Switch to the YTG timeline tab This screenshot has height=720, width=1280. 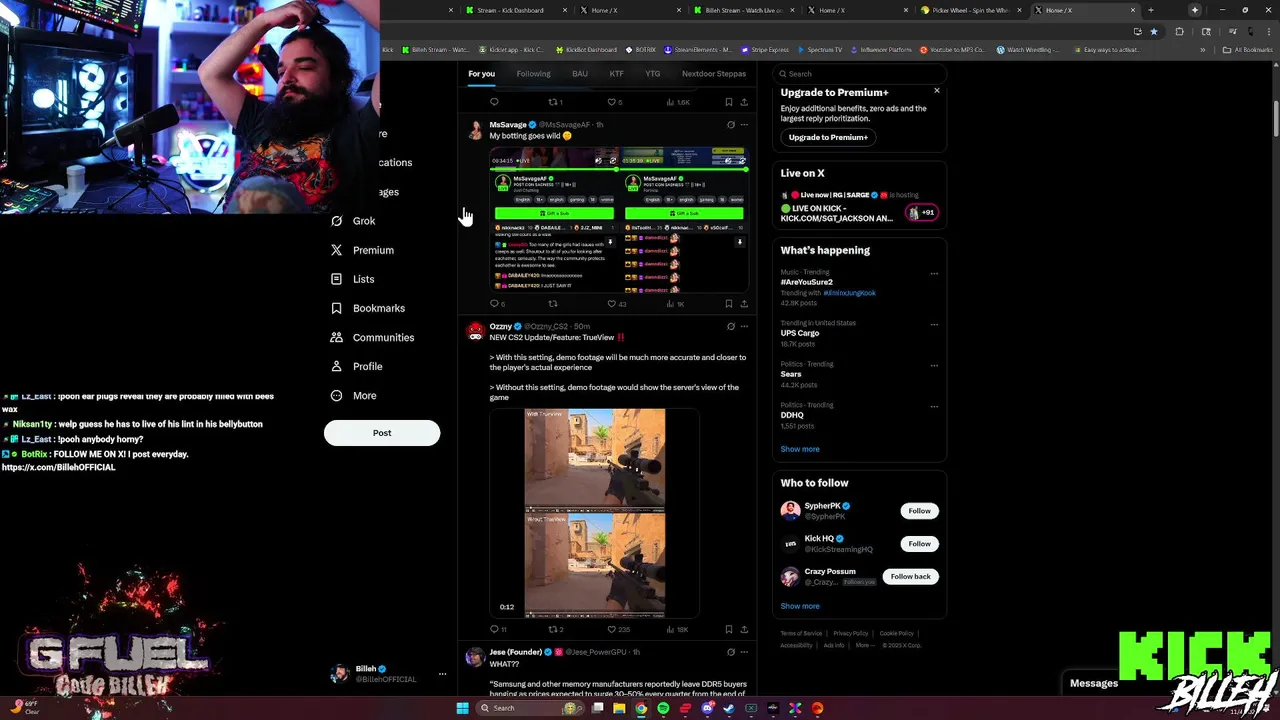click(x=652, y=74)
